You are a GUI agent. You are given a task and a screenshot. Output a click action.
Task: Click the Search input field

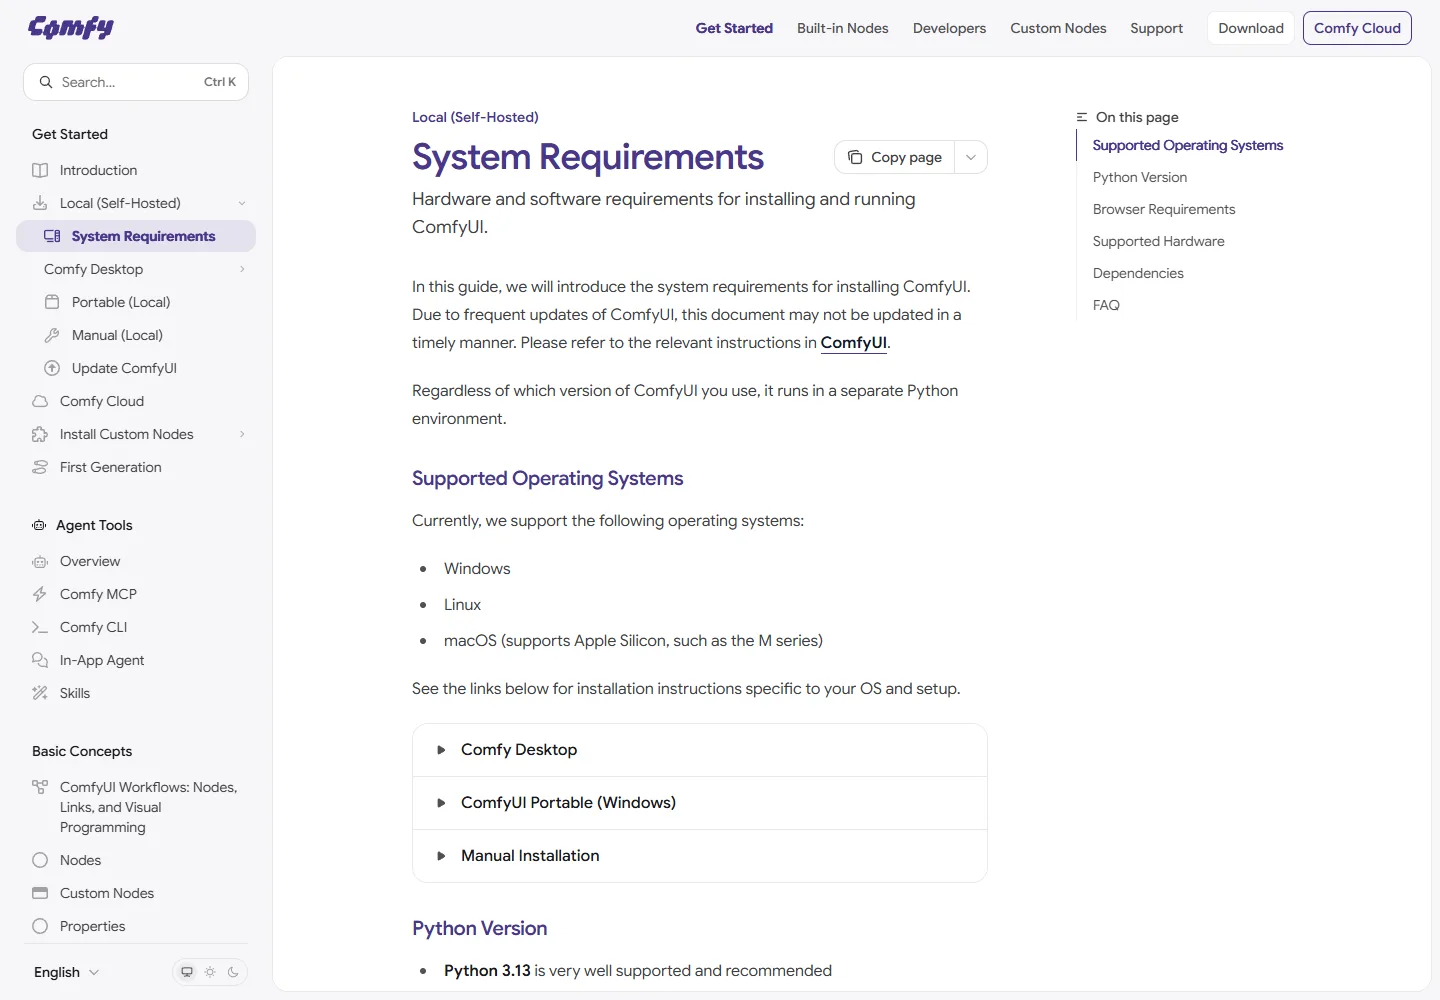[136, 82]
